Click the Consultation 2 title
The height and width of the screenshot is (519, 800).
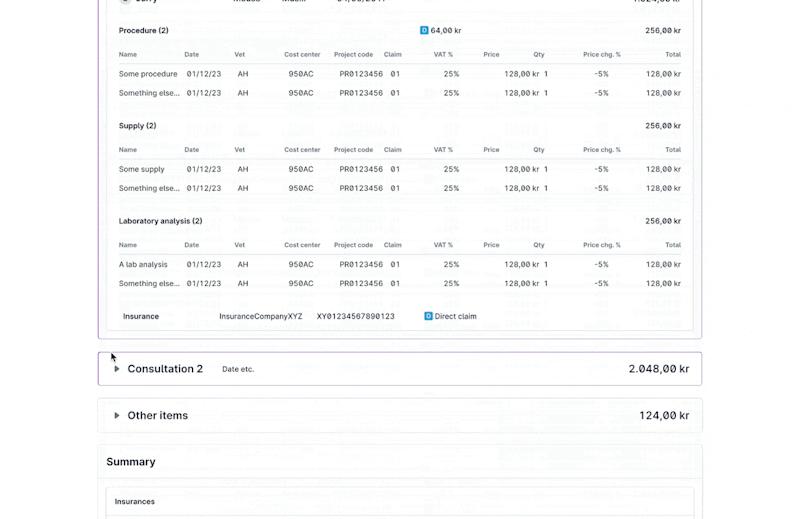(x=165, y=369)
